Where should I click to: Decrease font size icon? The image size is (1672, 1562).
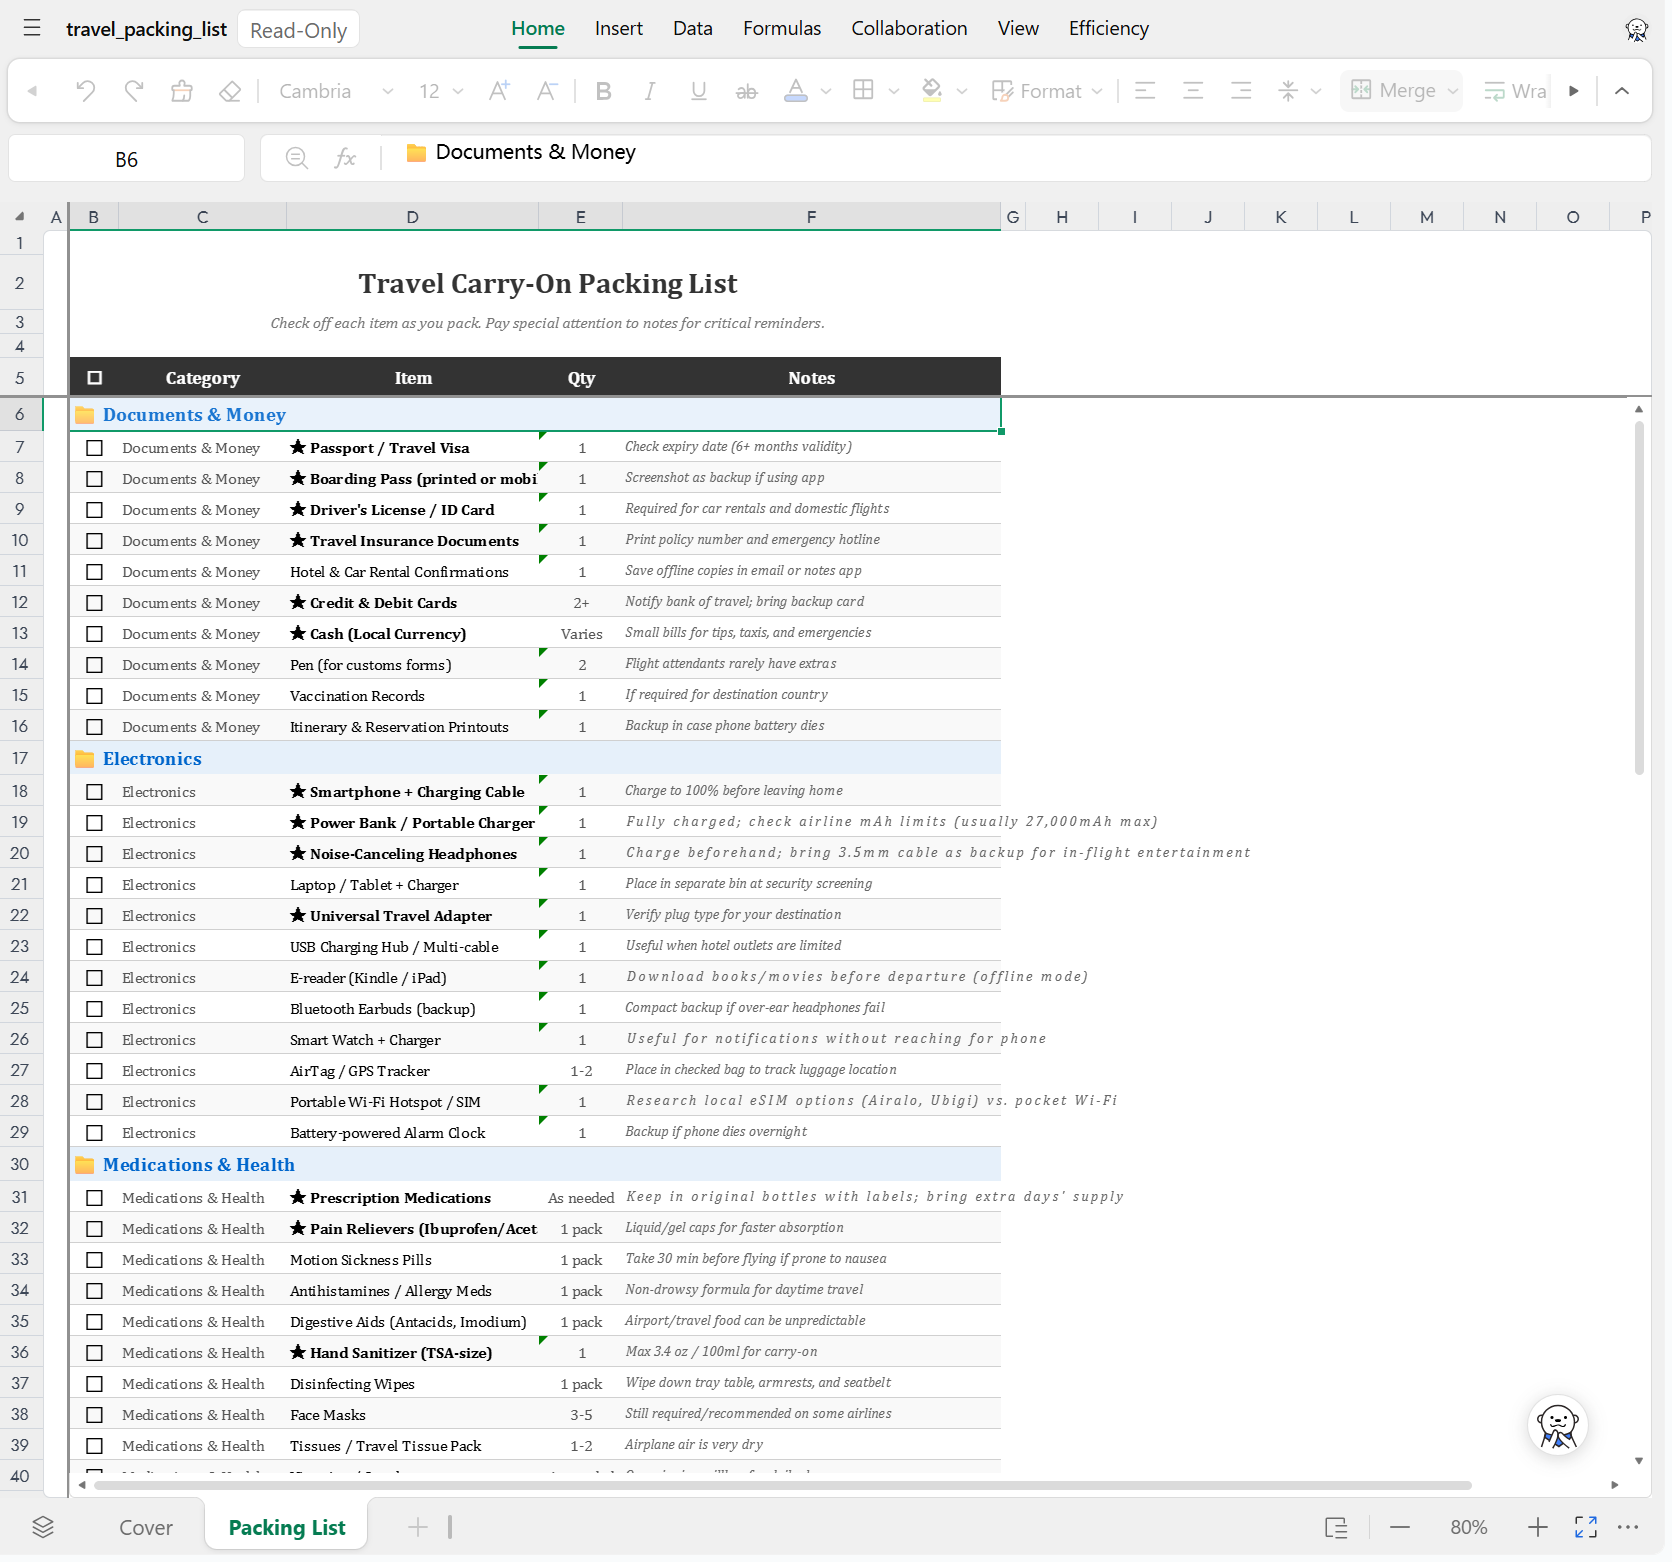coord(546,91)
